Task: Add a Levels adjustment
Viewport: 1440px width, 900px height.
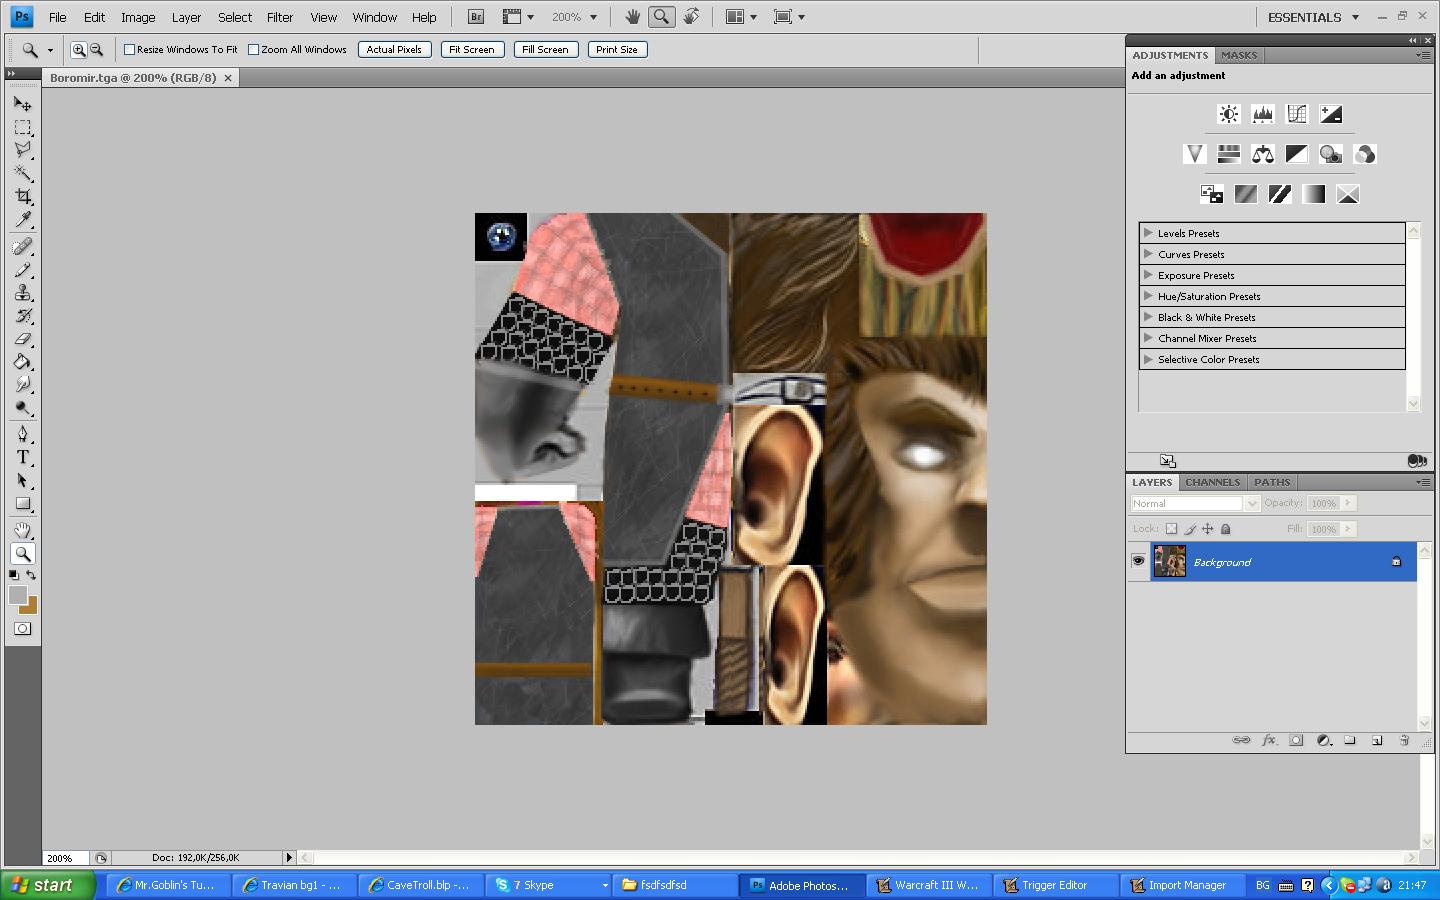Action: click(1263, 114)
